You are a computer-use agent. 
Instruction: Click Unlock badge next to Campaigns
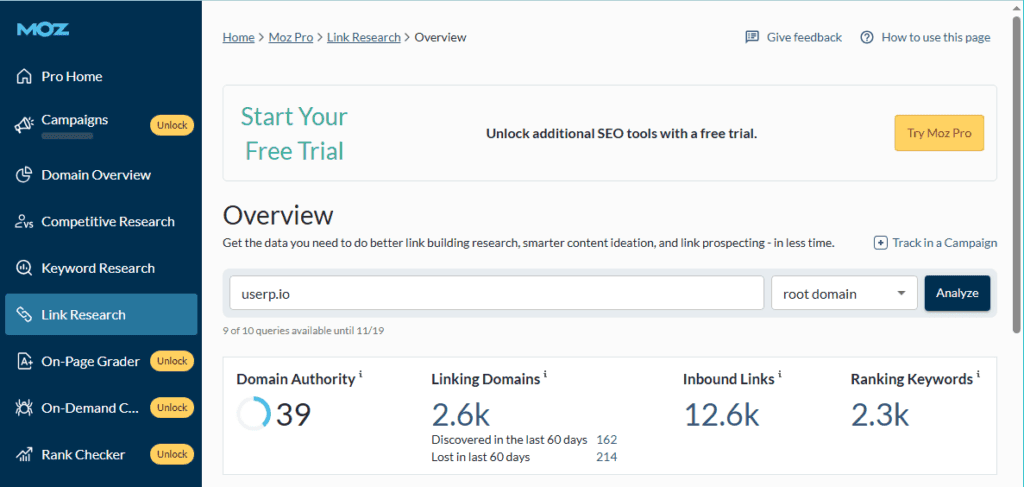[172, 125]
